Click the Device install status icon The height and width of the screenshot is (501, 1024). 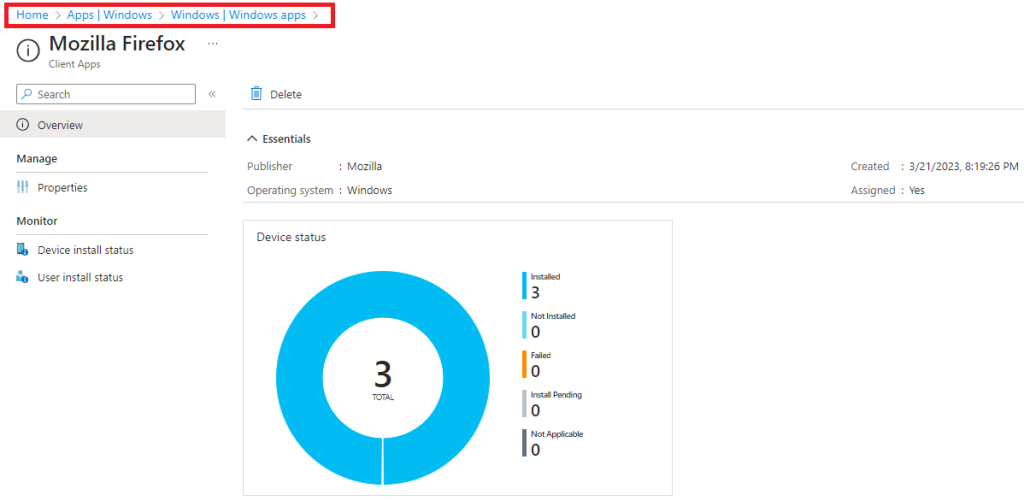pyautogui.click(x=23, y=250)
